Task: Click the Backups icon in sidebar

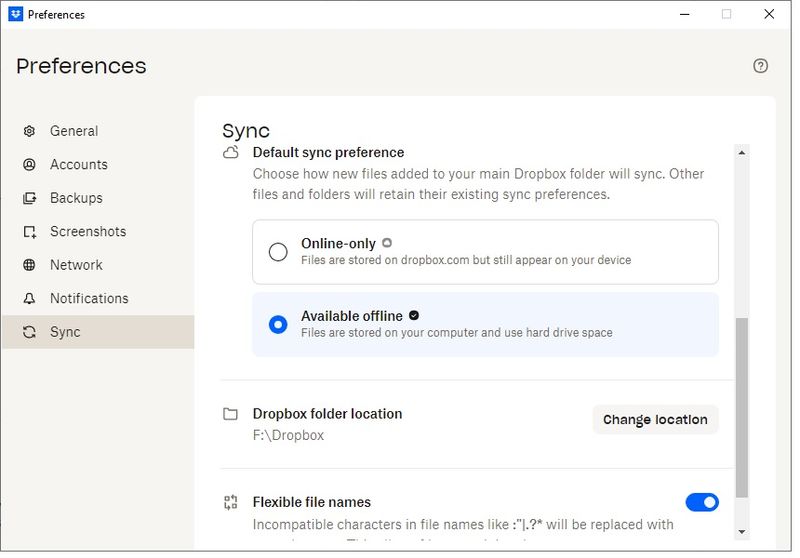Action: [29, 198]
